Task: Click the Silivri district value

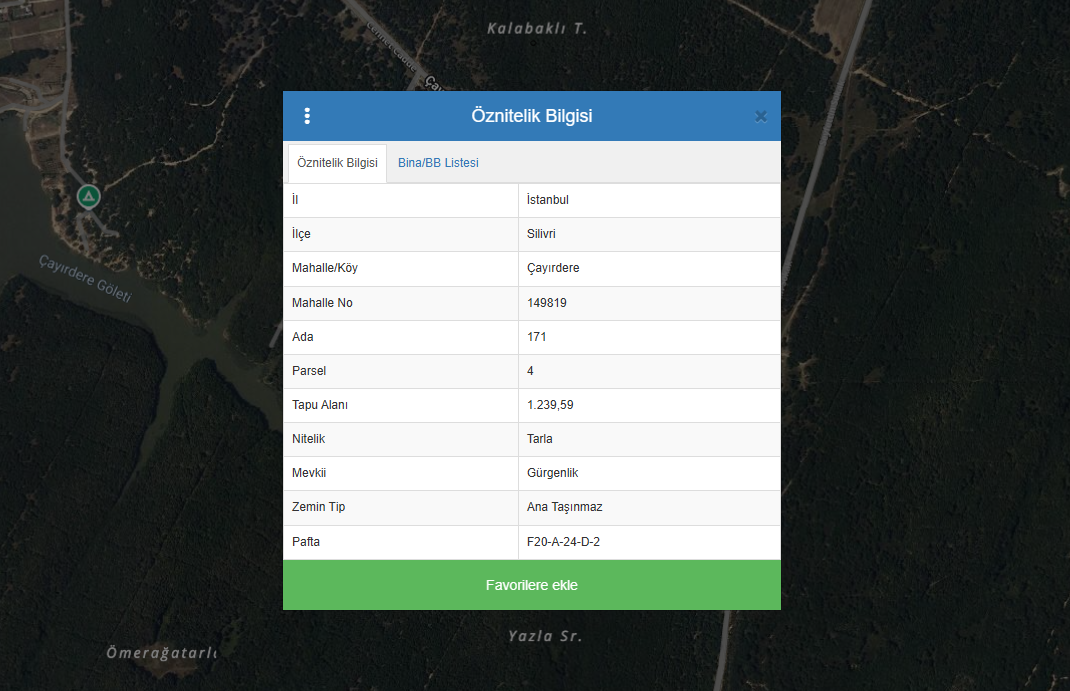Action: coord(541,234)
